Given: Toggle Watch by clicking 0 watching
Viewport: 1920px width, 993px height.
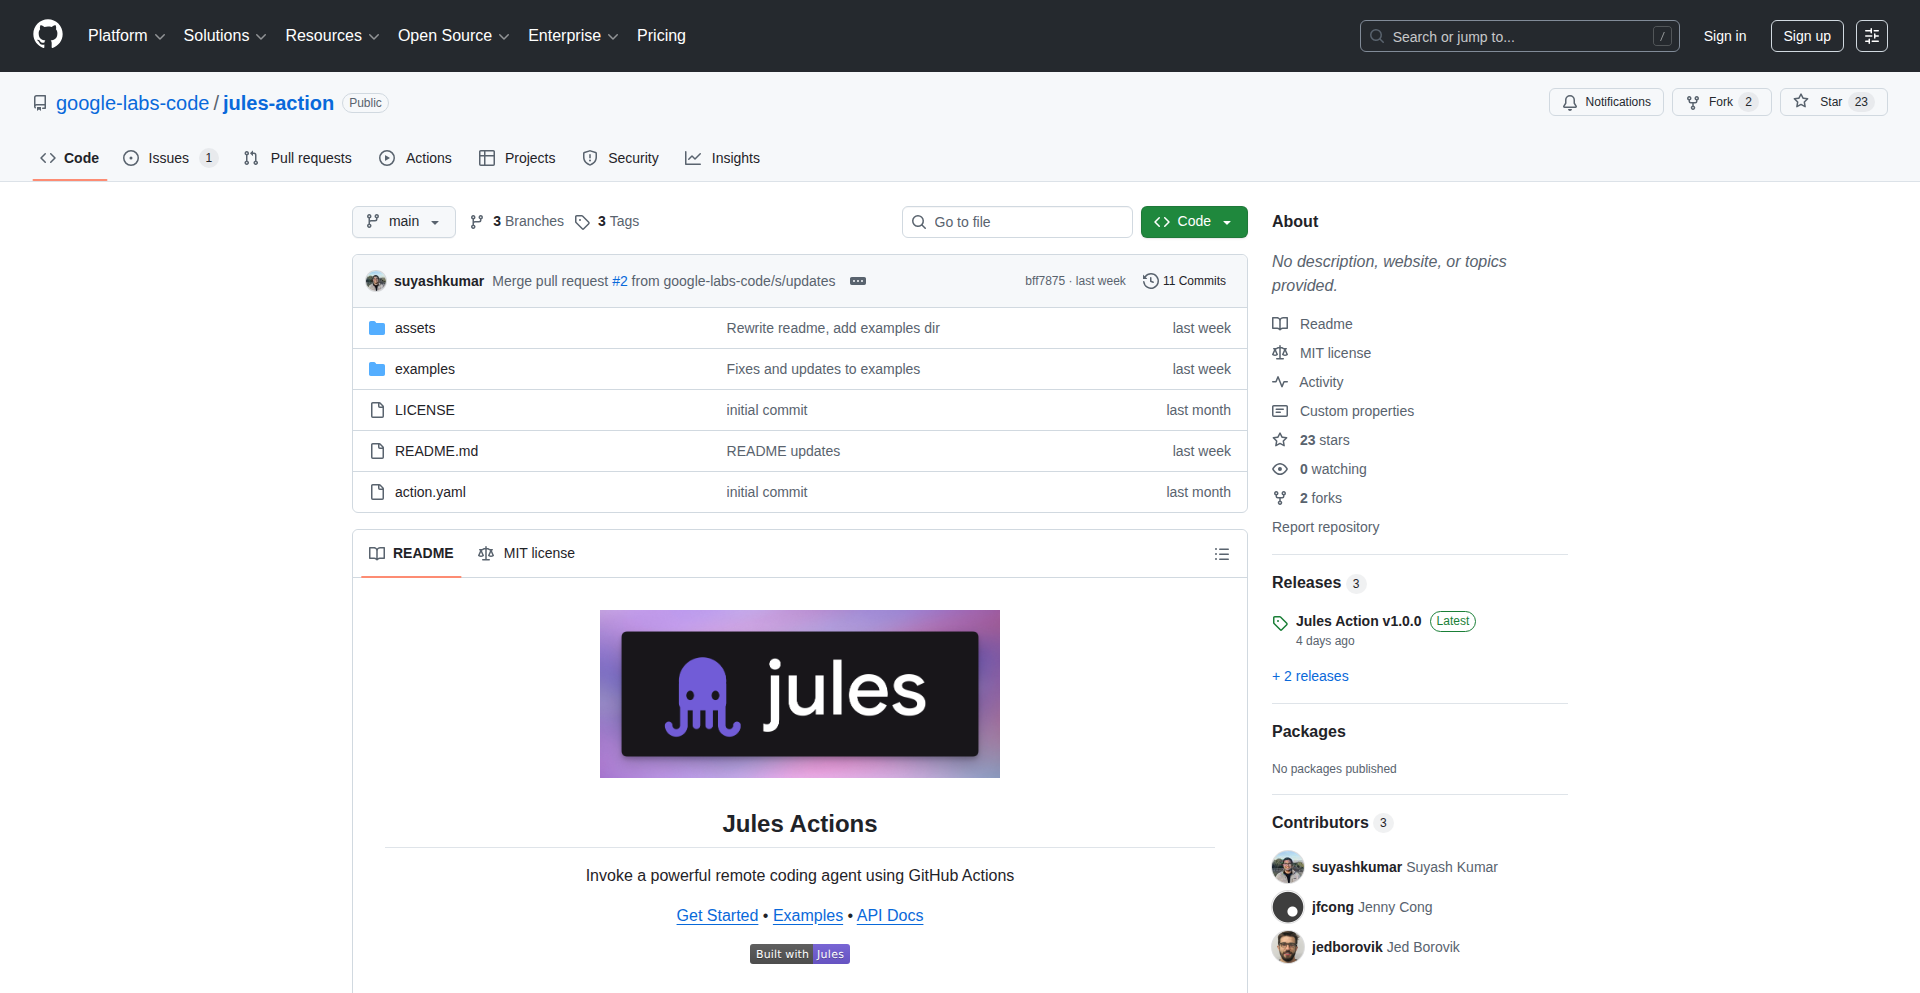Looking at the screenshot, I should coord(1333,468).
